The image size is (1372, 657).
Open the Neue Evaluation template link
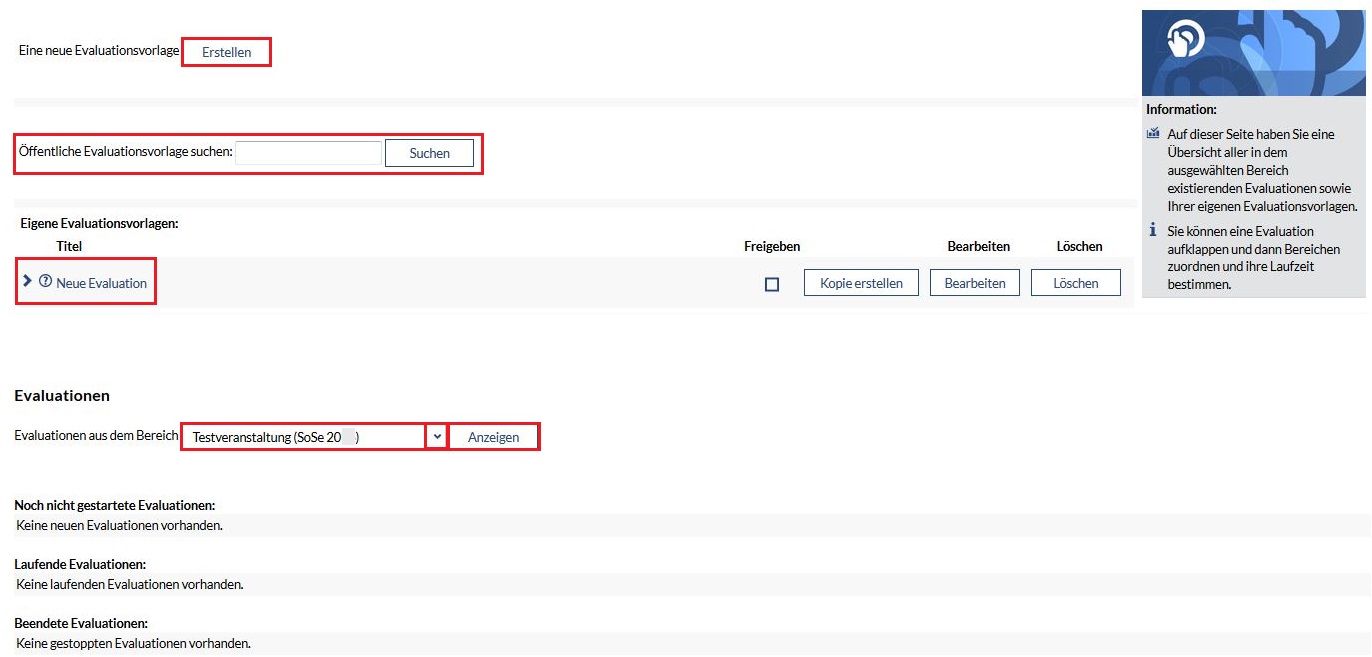pyautogui.click(x=101, y=283)
